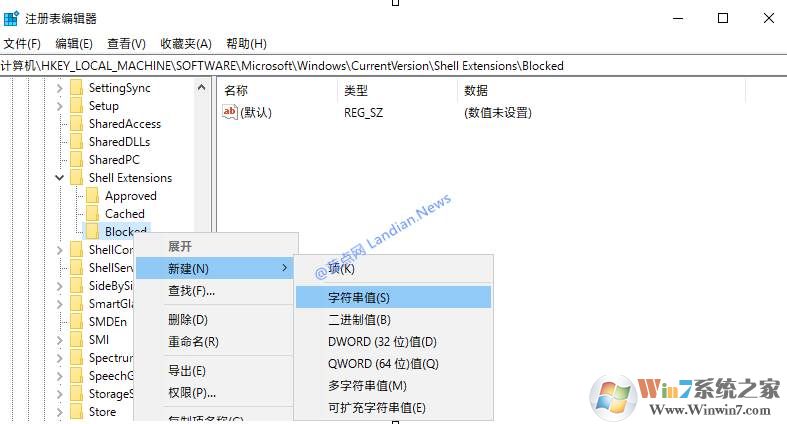Open the 帮助(H) menu
The width and height of the screenshot is (787, 424).
246,44
